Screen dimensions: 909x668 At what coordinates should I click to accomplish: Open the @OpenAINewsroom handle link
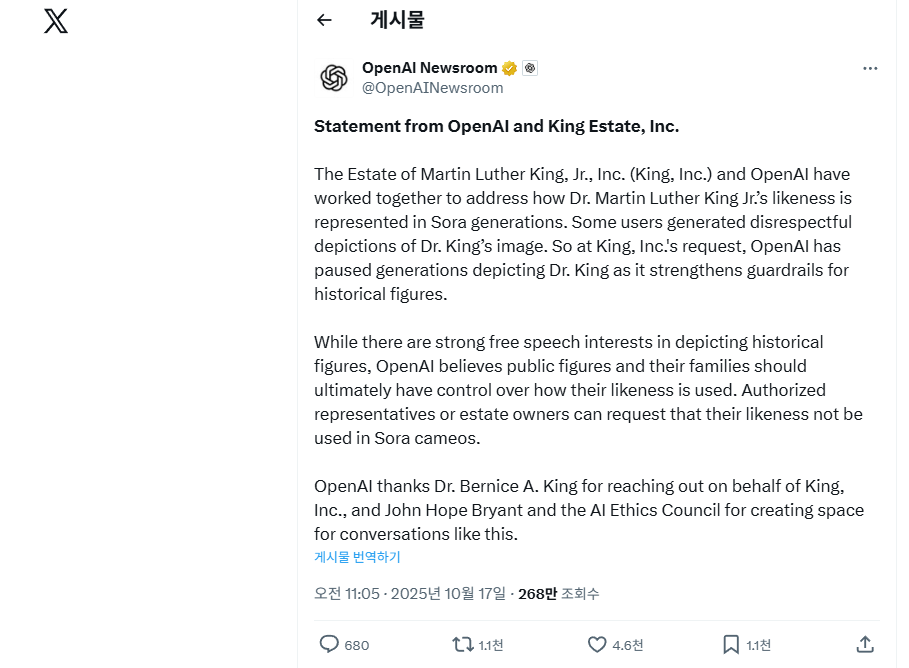coord(432,88)
